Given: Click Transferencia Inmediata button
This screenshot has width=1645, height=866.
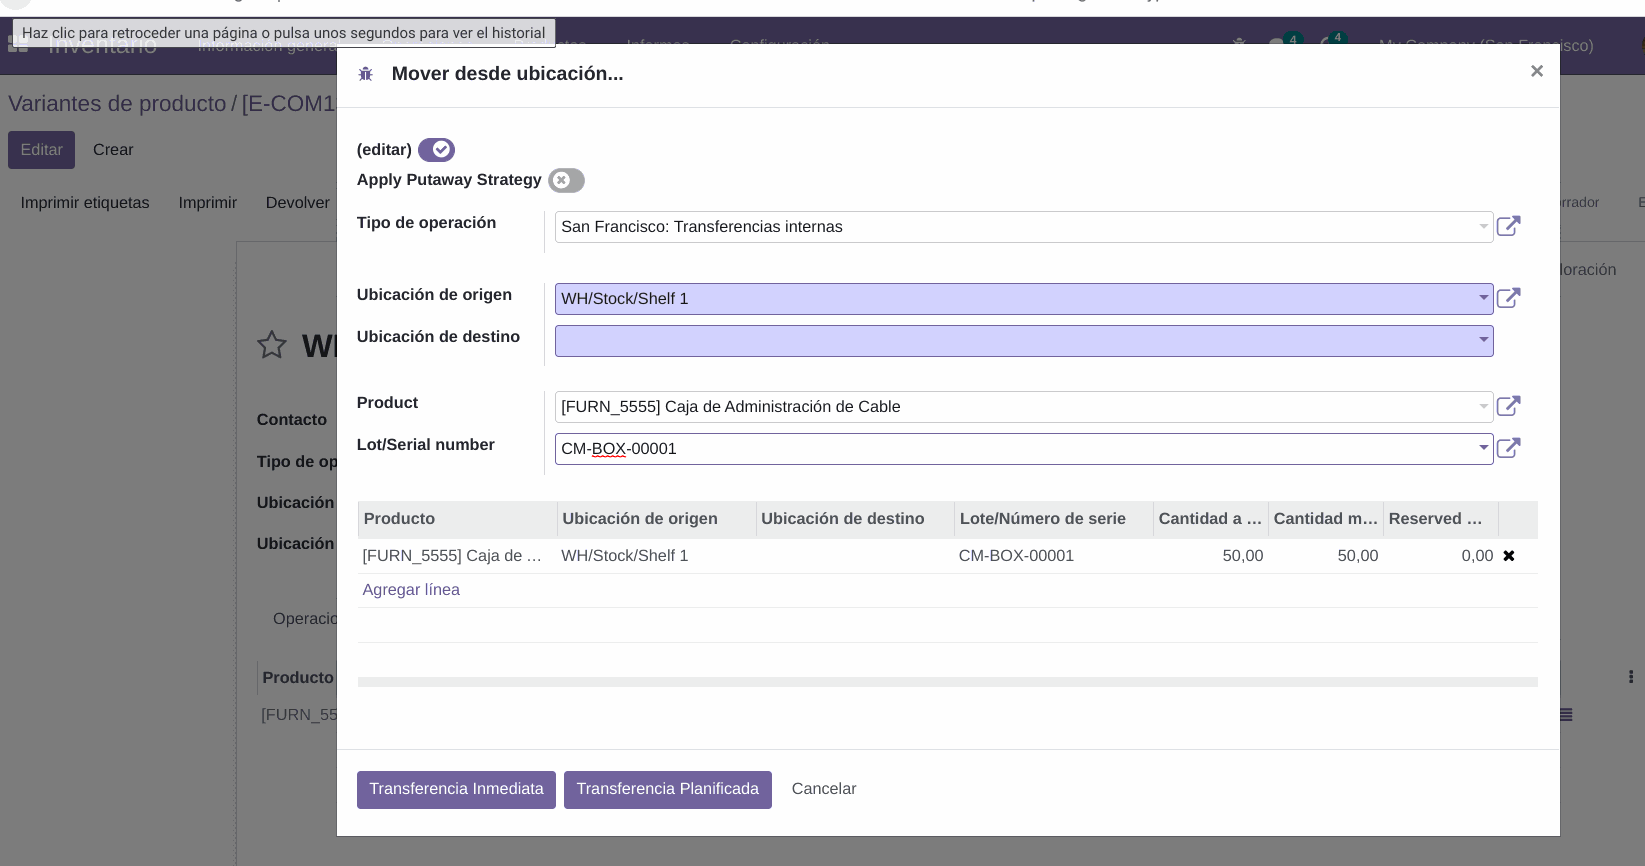Looking at the screenshot, I should pyautogui.click(x=456, y=789).
